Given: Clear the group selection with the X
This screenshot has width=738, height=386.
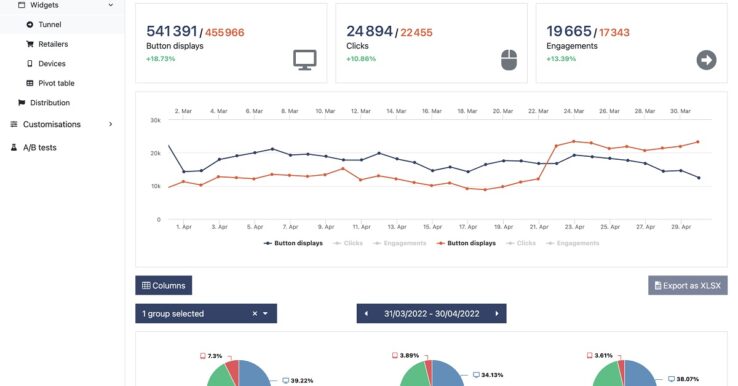Looking at the screenshot, I should click(255, 314).
